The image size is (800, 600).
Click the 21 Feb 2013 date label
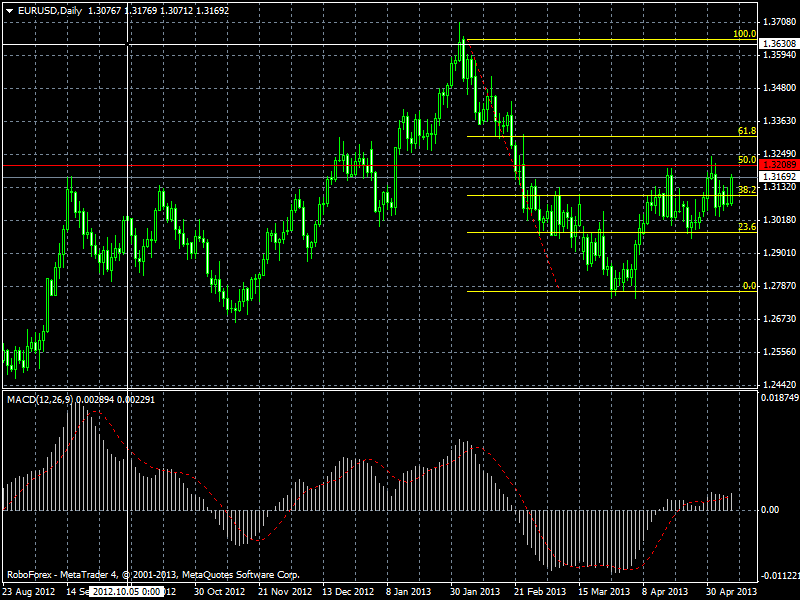pyautogui.click(x=539, y=592)
